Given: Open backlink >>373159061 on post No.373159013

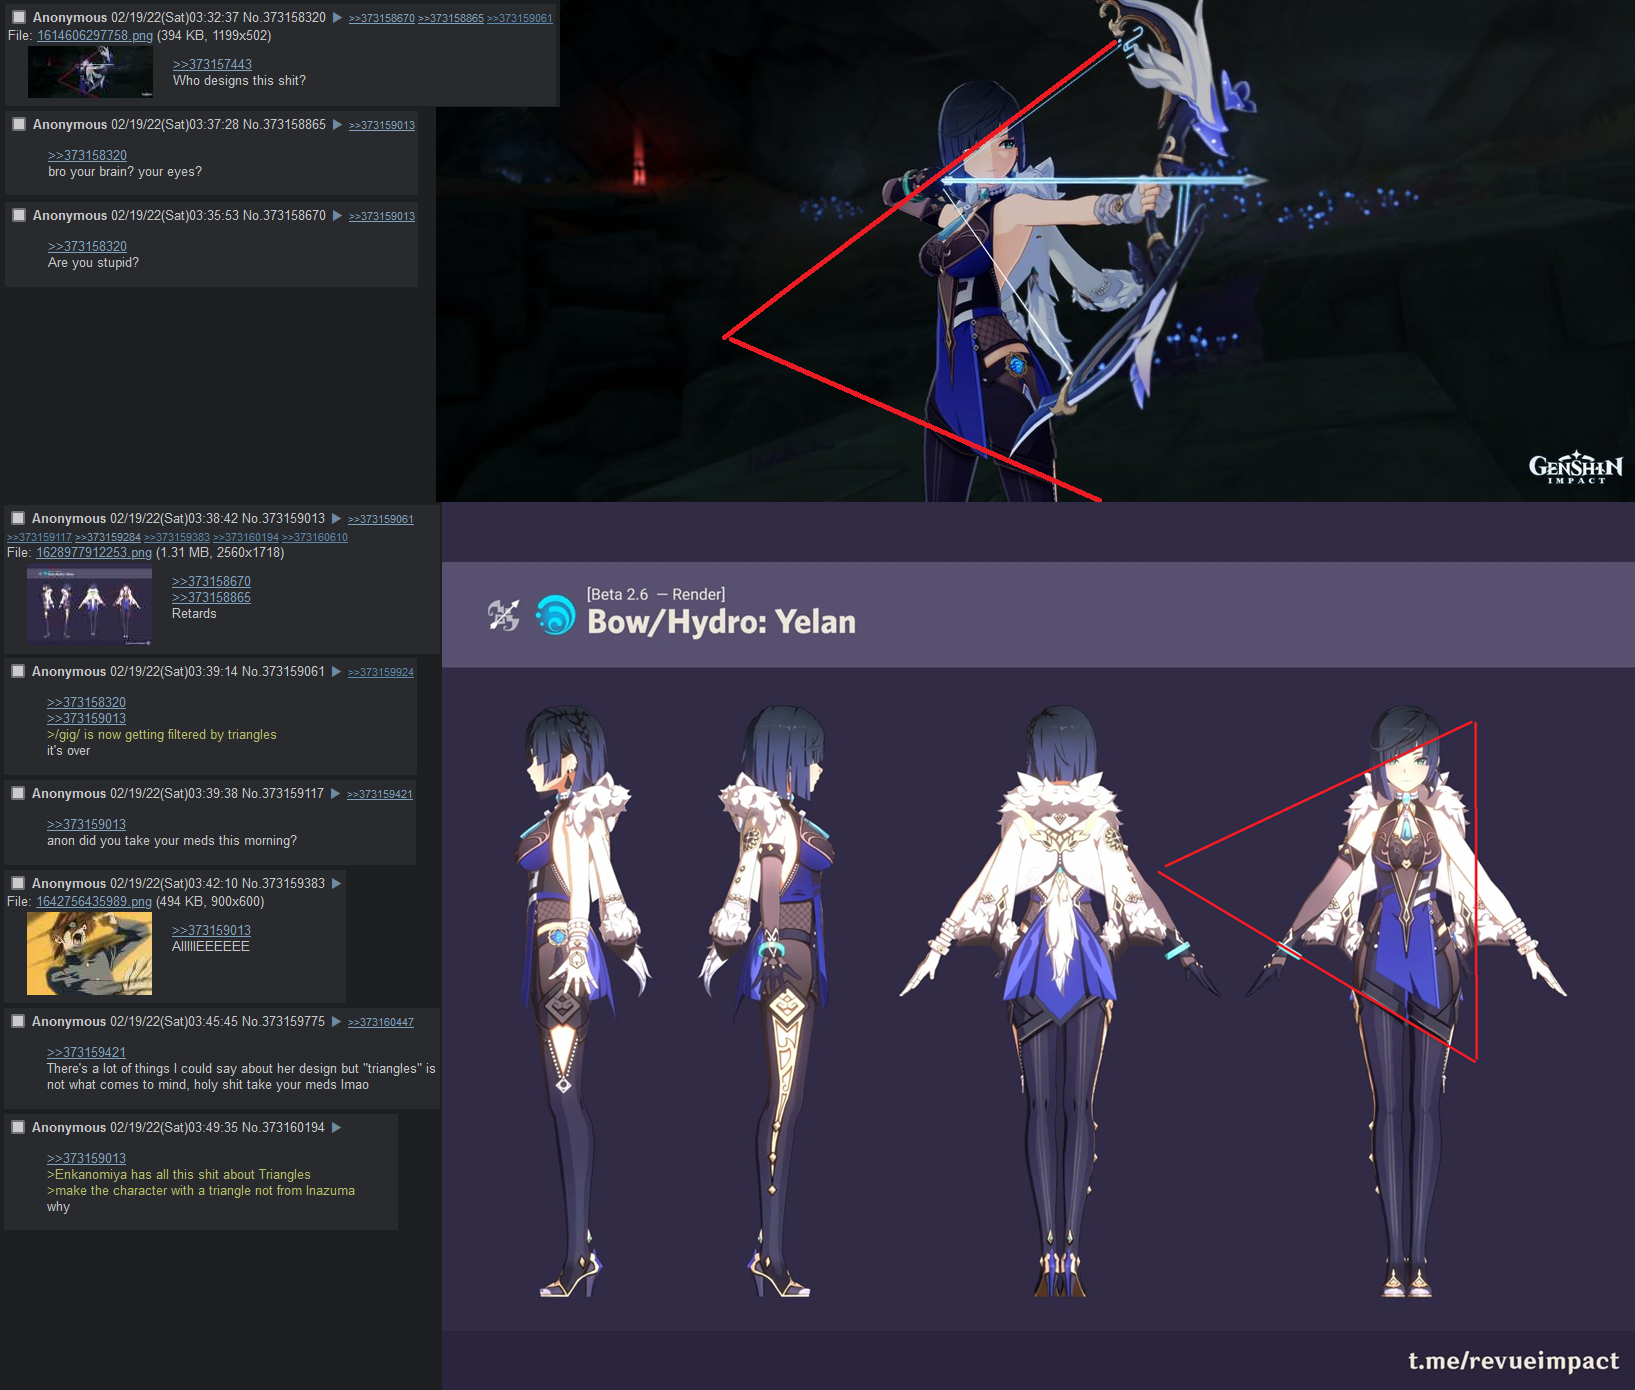Looking at the screenshot, I should [x=381, y=520].
